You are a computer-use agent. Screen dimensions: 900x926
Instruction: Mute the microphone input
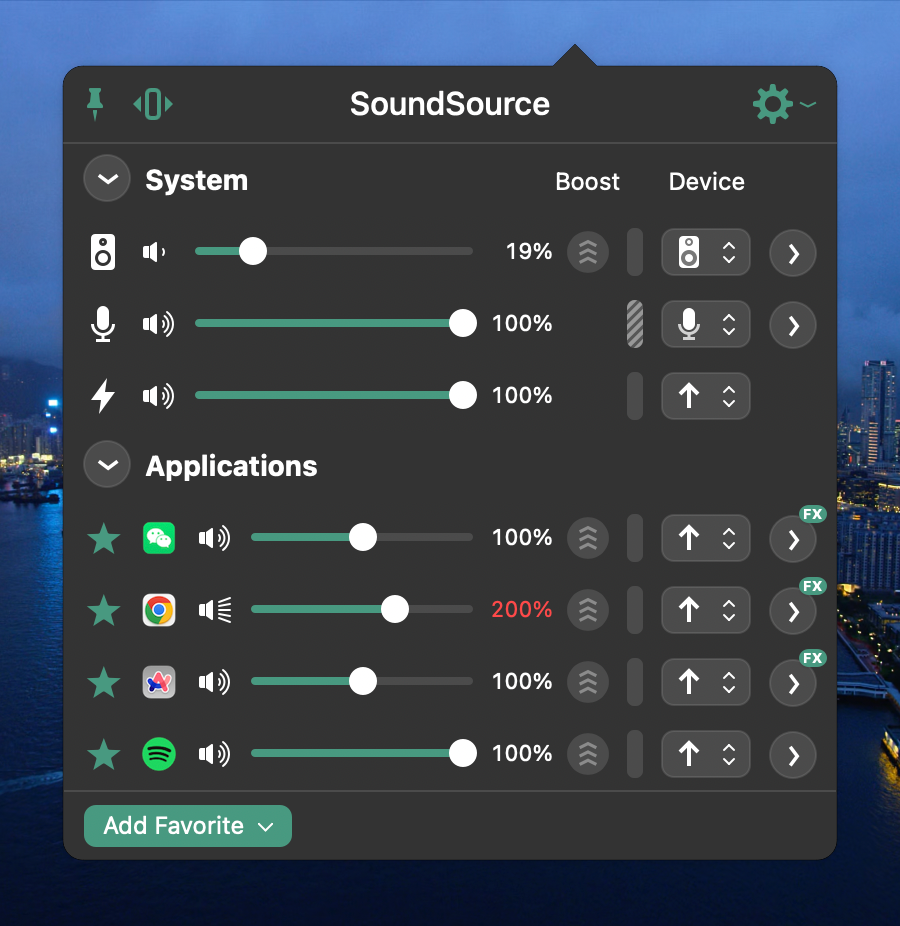pos(158,324)
